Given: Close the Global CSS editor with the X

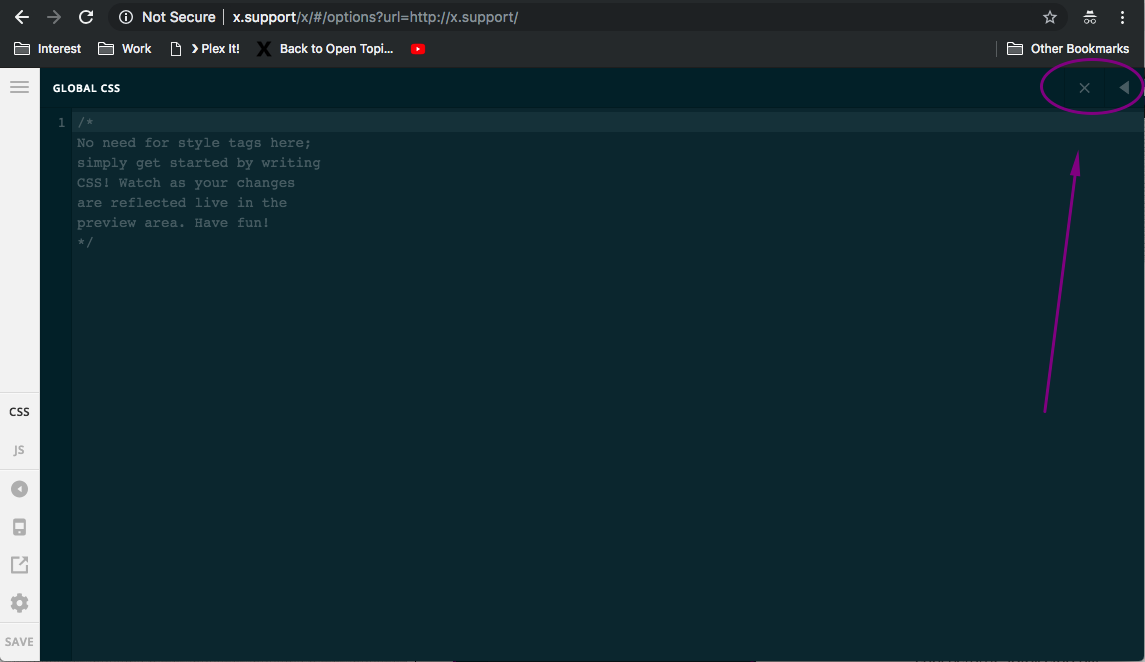Looking at the screenshot, I should (x=1084, y=87).
